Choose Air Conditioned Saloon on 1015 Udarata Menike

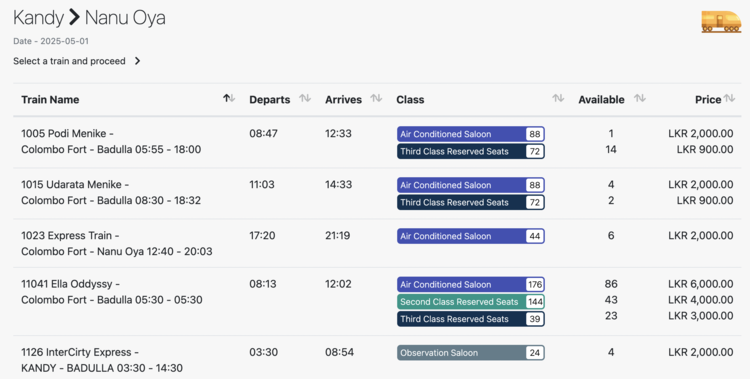tap(471, 185)
